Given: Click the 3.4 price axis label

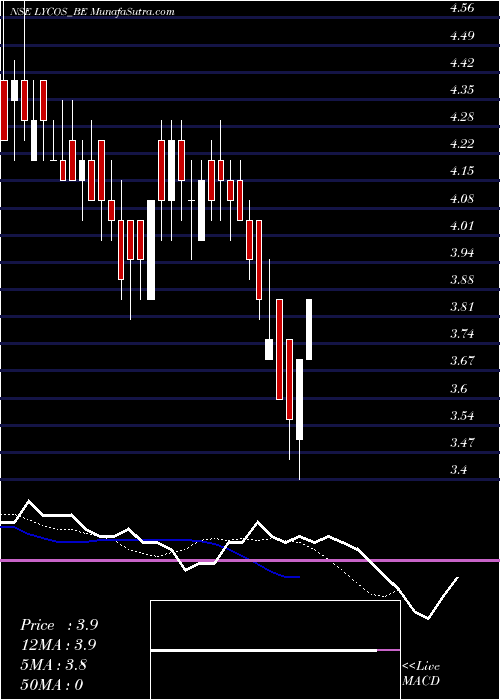Looking at the screenshot, I should tap(460, 470).
